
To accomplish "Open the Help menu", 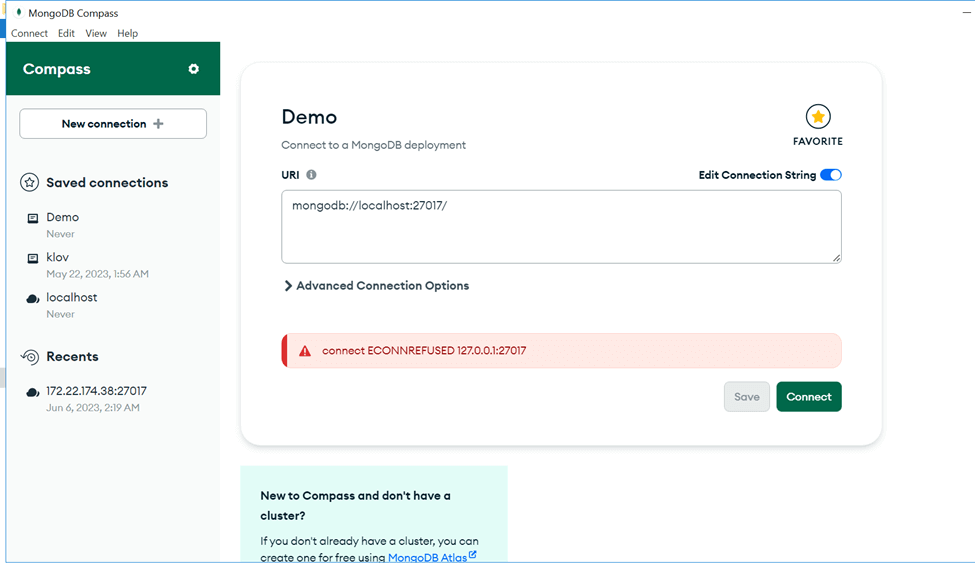I will tap(127, 33).
